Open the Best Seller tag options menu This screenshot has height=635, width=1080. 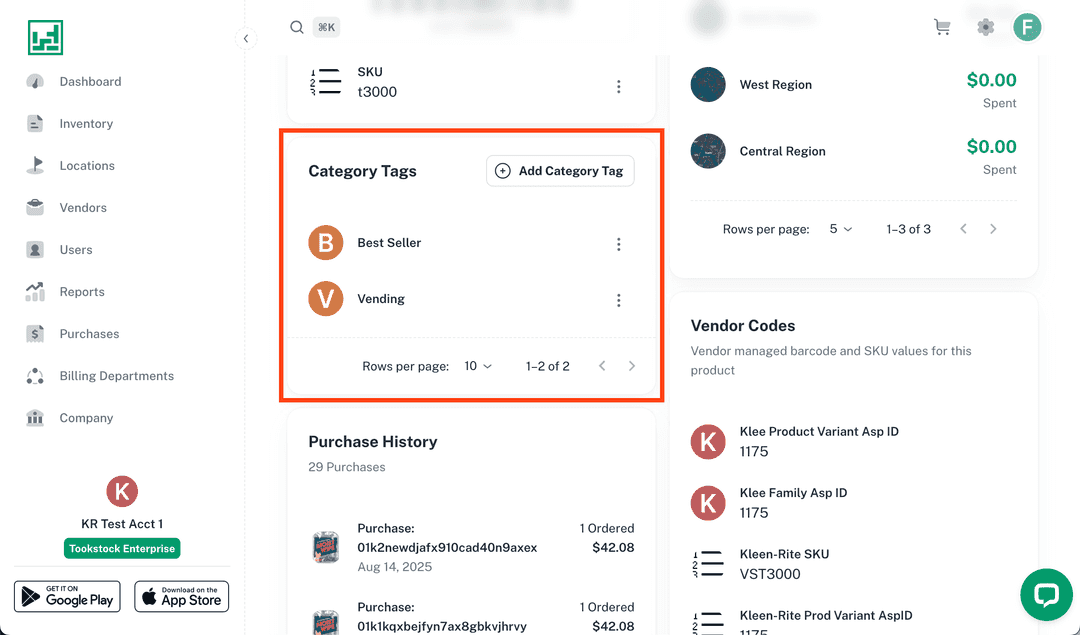[618, 243]
